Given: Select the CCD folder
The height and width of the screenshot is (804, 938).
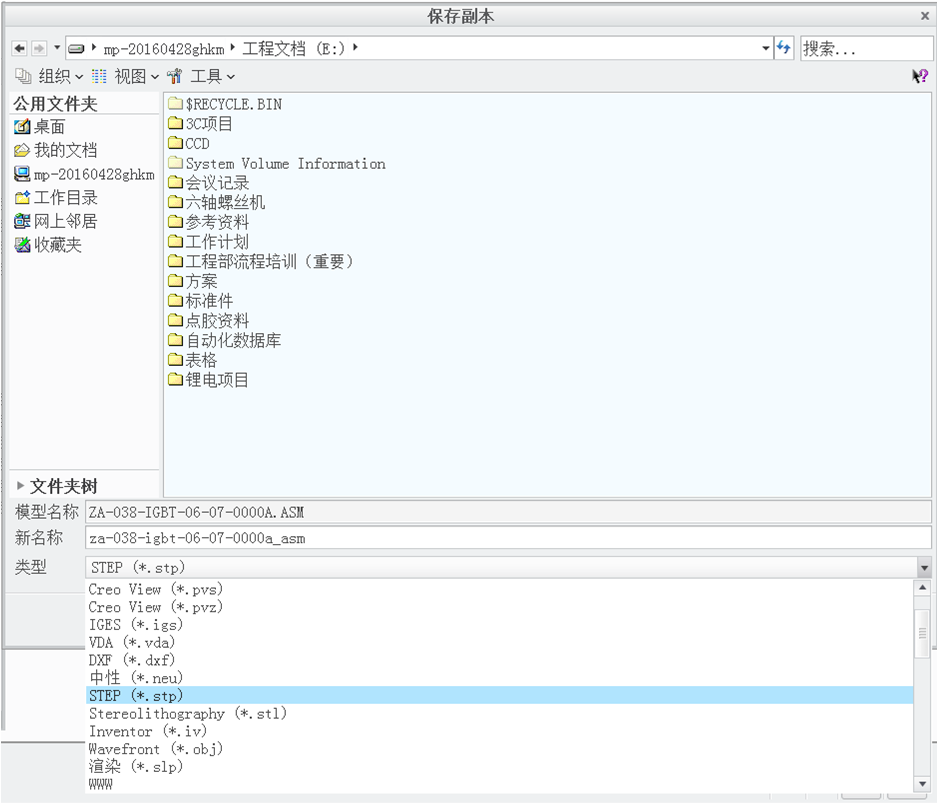Looking at the screenshot, I should coord(189,144).
